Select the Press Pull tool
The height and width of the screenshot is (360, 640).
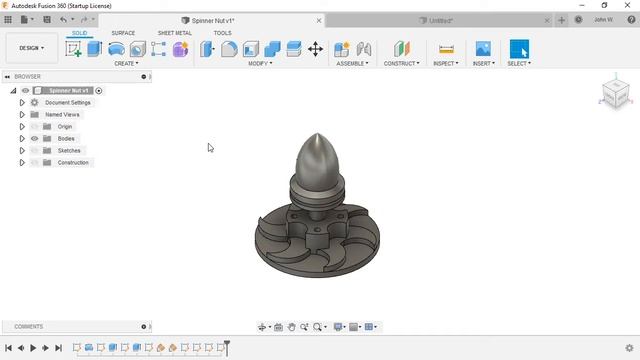[207, 49]
